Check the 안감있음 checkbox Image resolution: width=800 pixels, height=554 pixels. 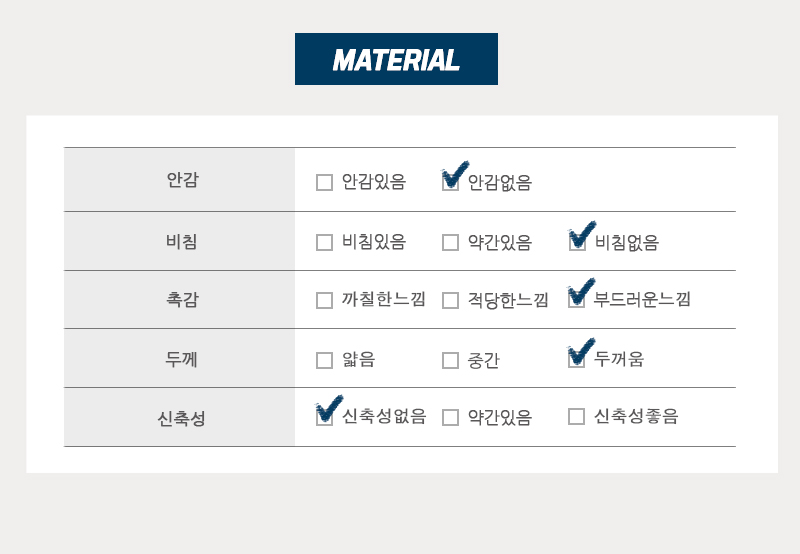pyautogui.click(x=324, y=182)
